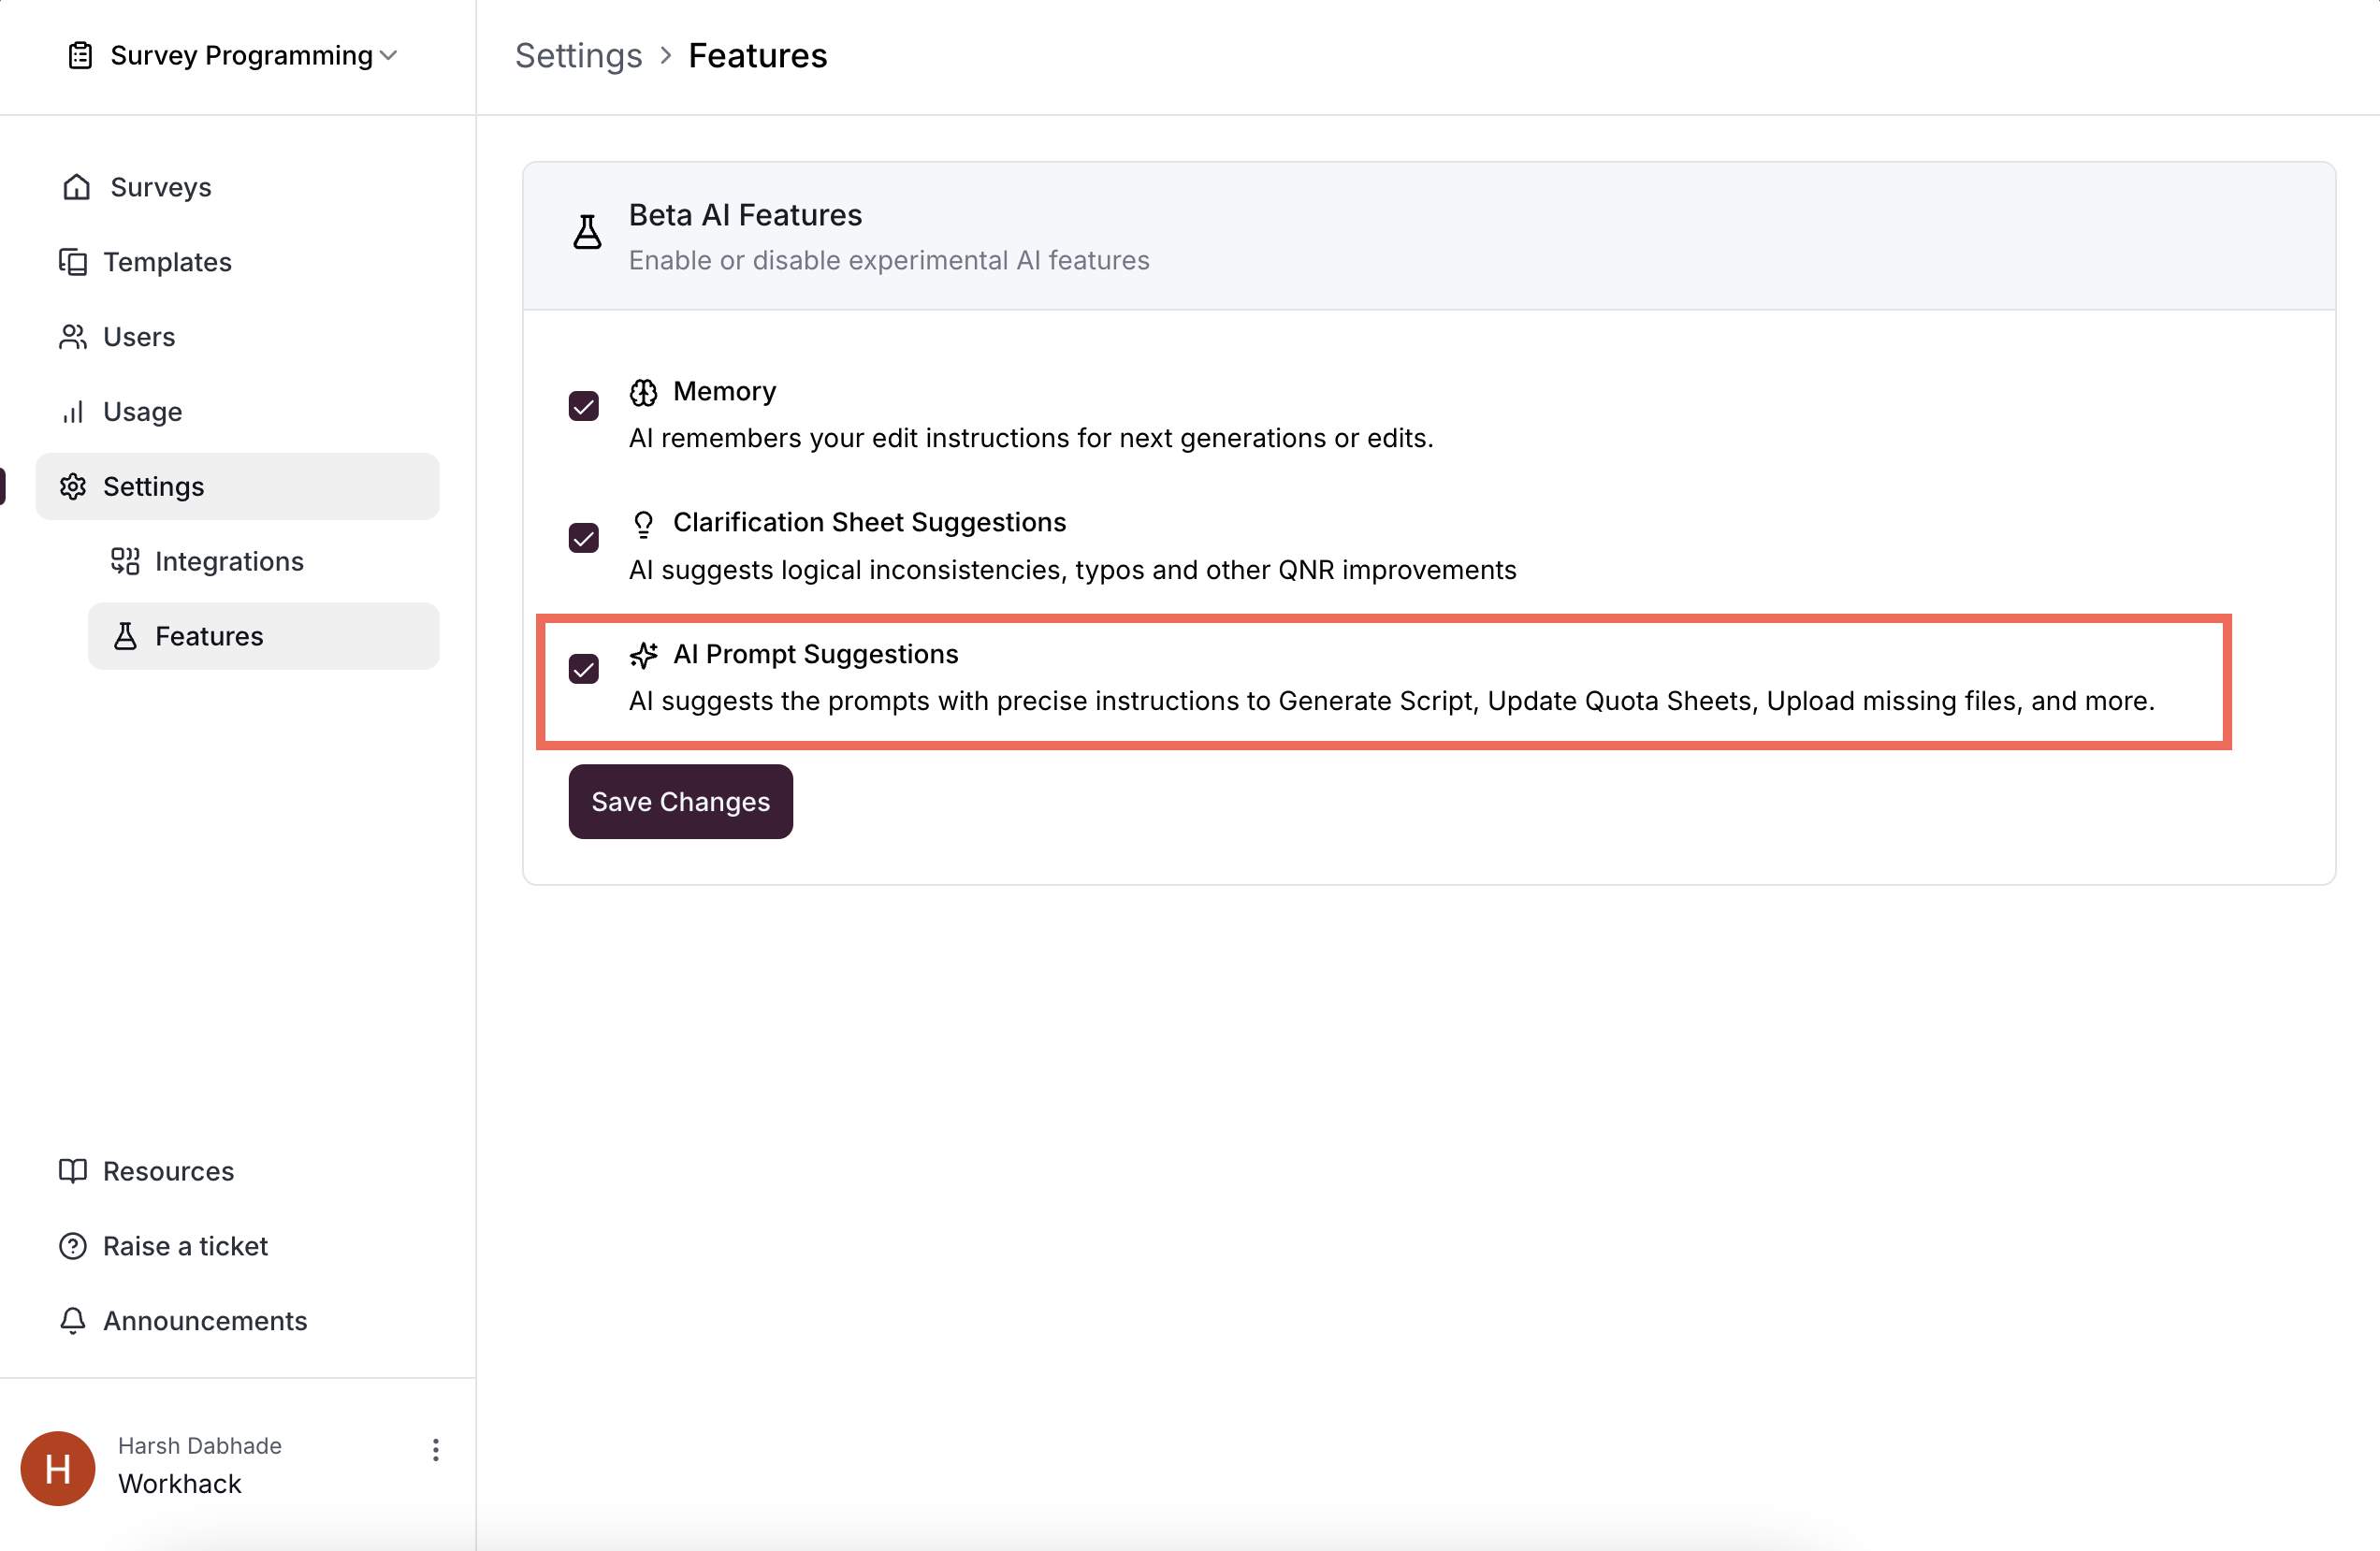The width and height of the screenshot is (2380, 1551).
Task: Collapse the Settings sidebar section
Action: tap(238, 487)
